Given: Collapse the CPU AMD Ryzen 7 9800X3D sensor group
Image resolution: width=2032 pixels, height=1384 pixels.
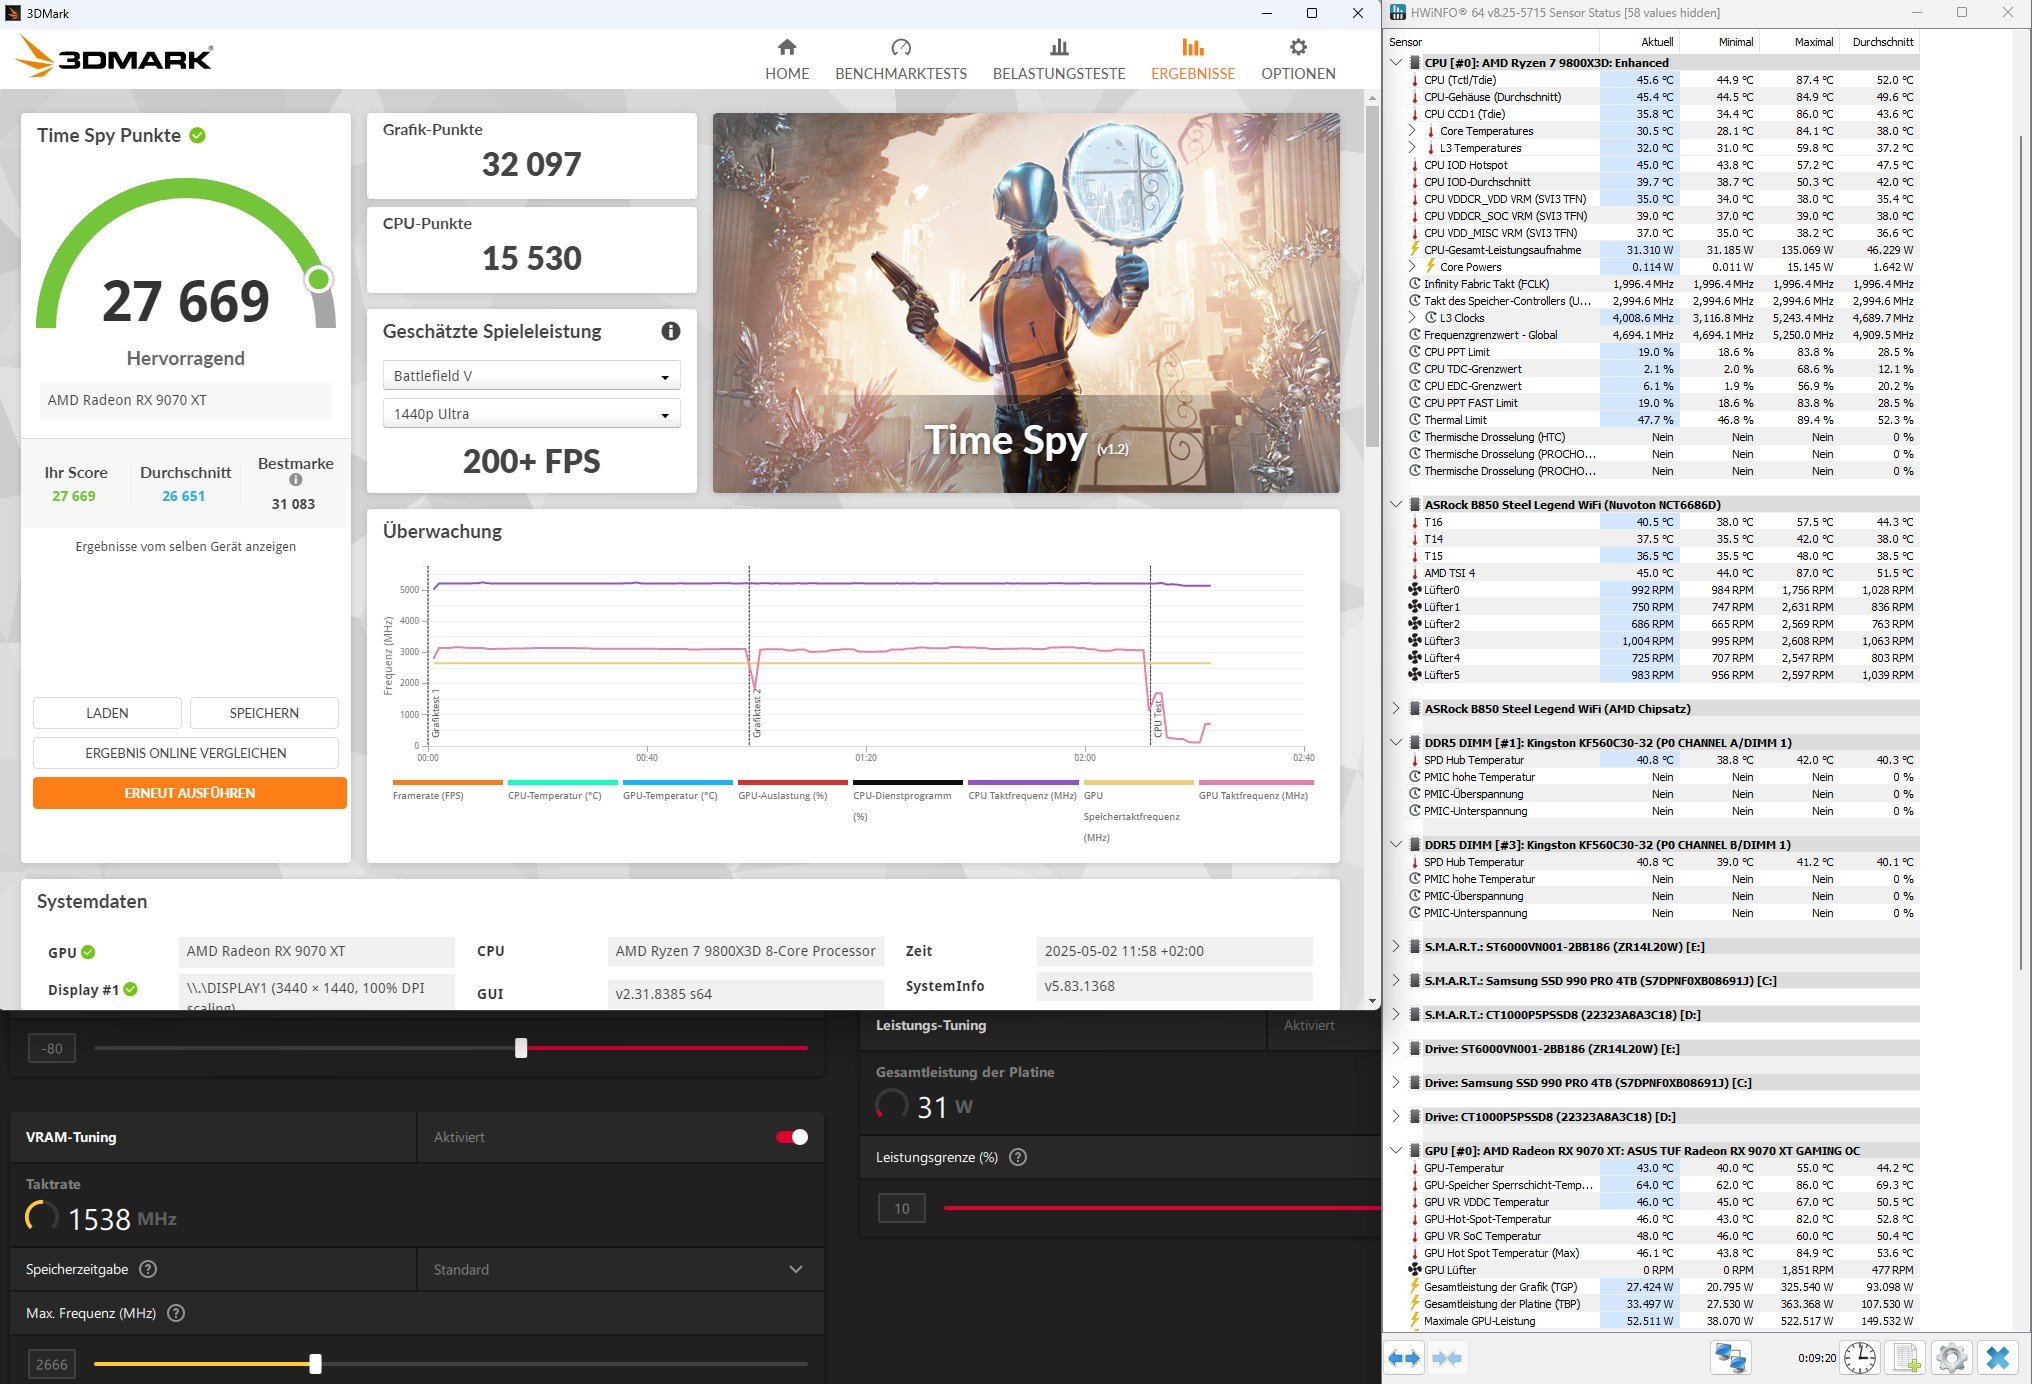Looking at the screenshot, I should [x=1396, y=62].
